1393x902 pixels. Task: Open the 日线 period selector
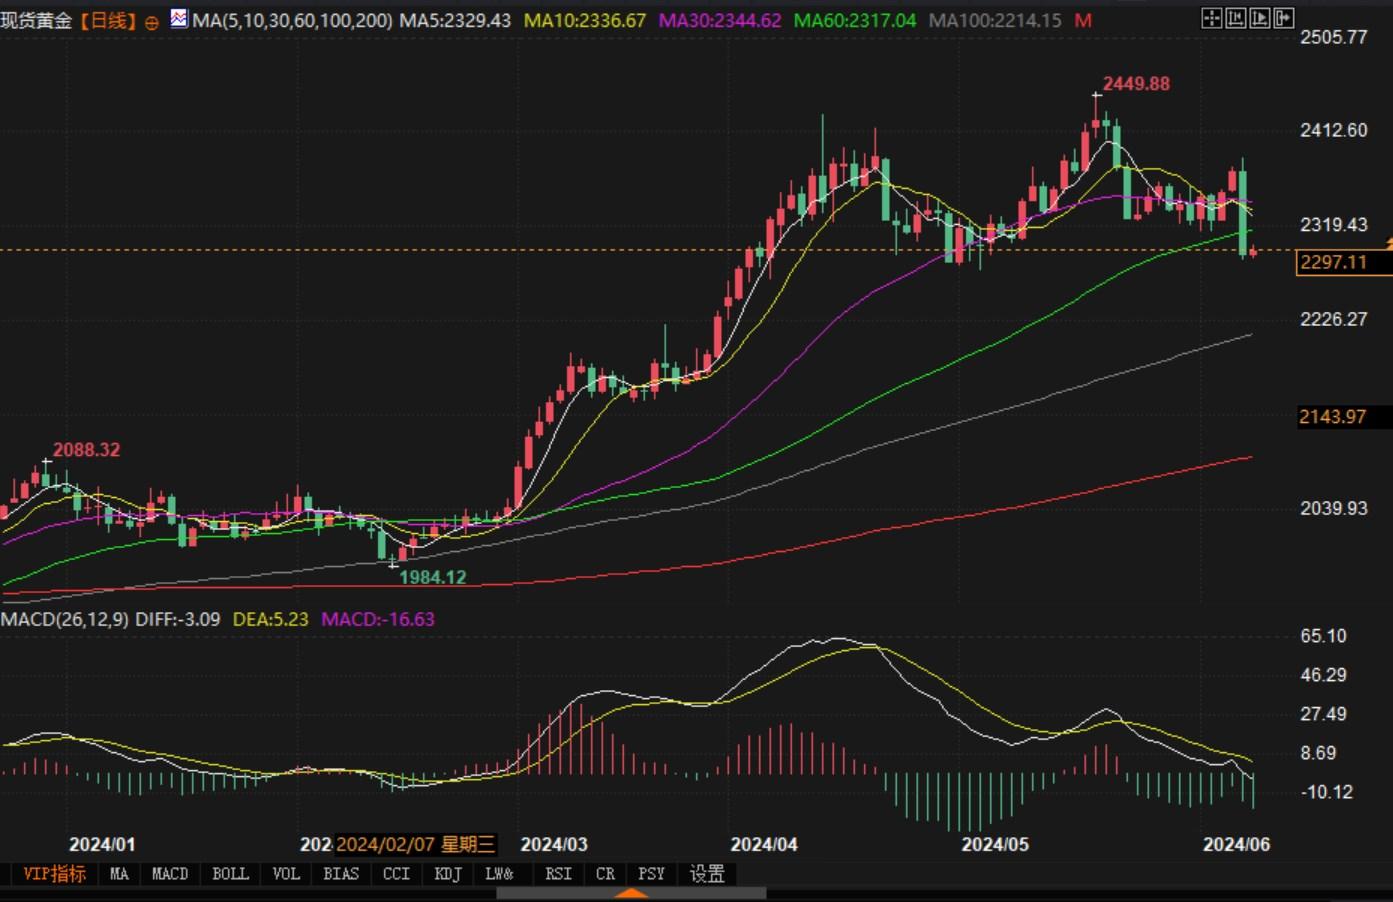pos(107,20)
